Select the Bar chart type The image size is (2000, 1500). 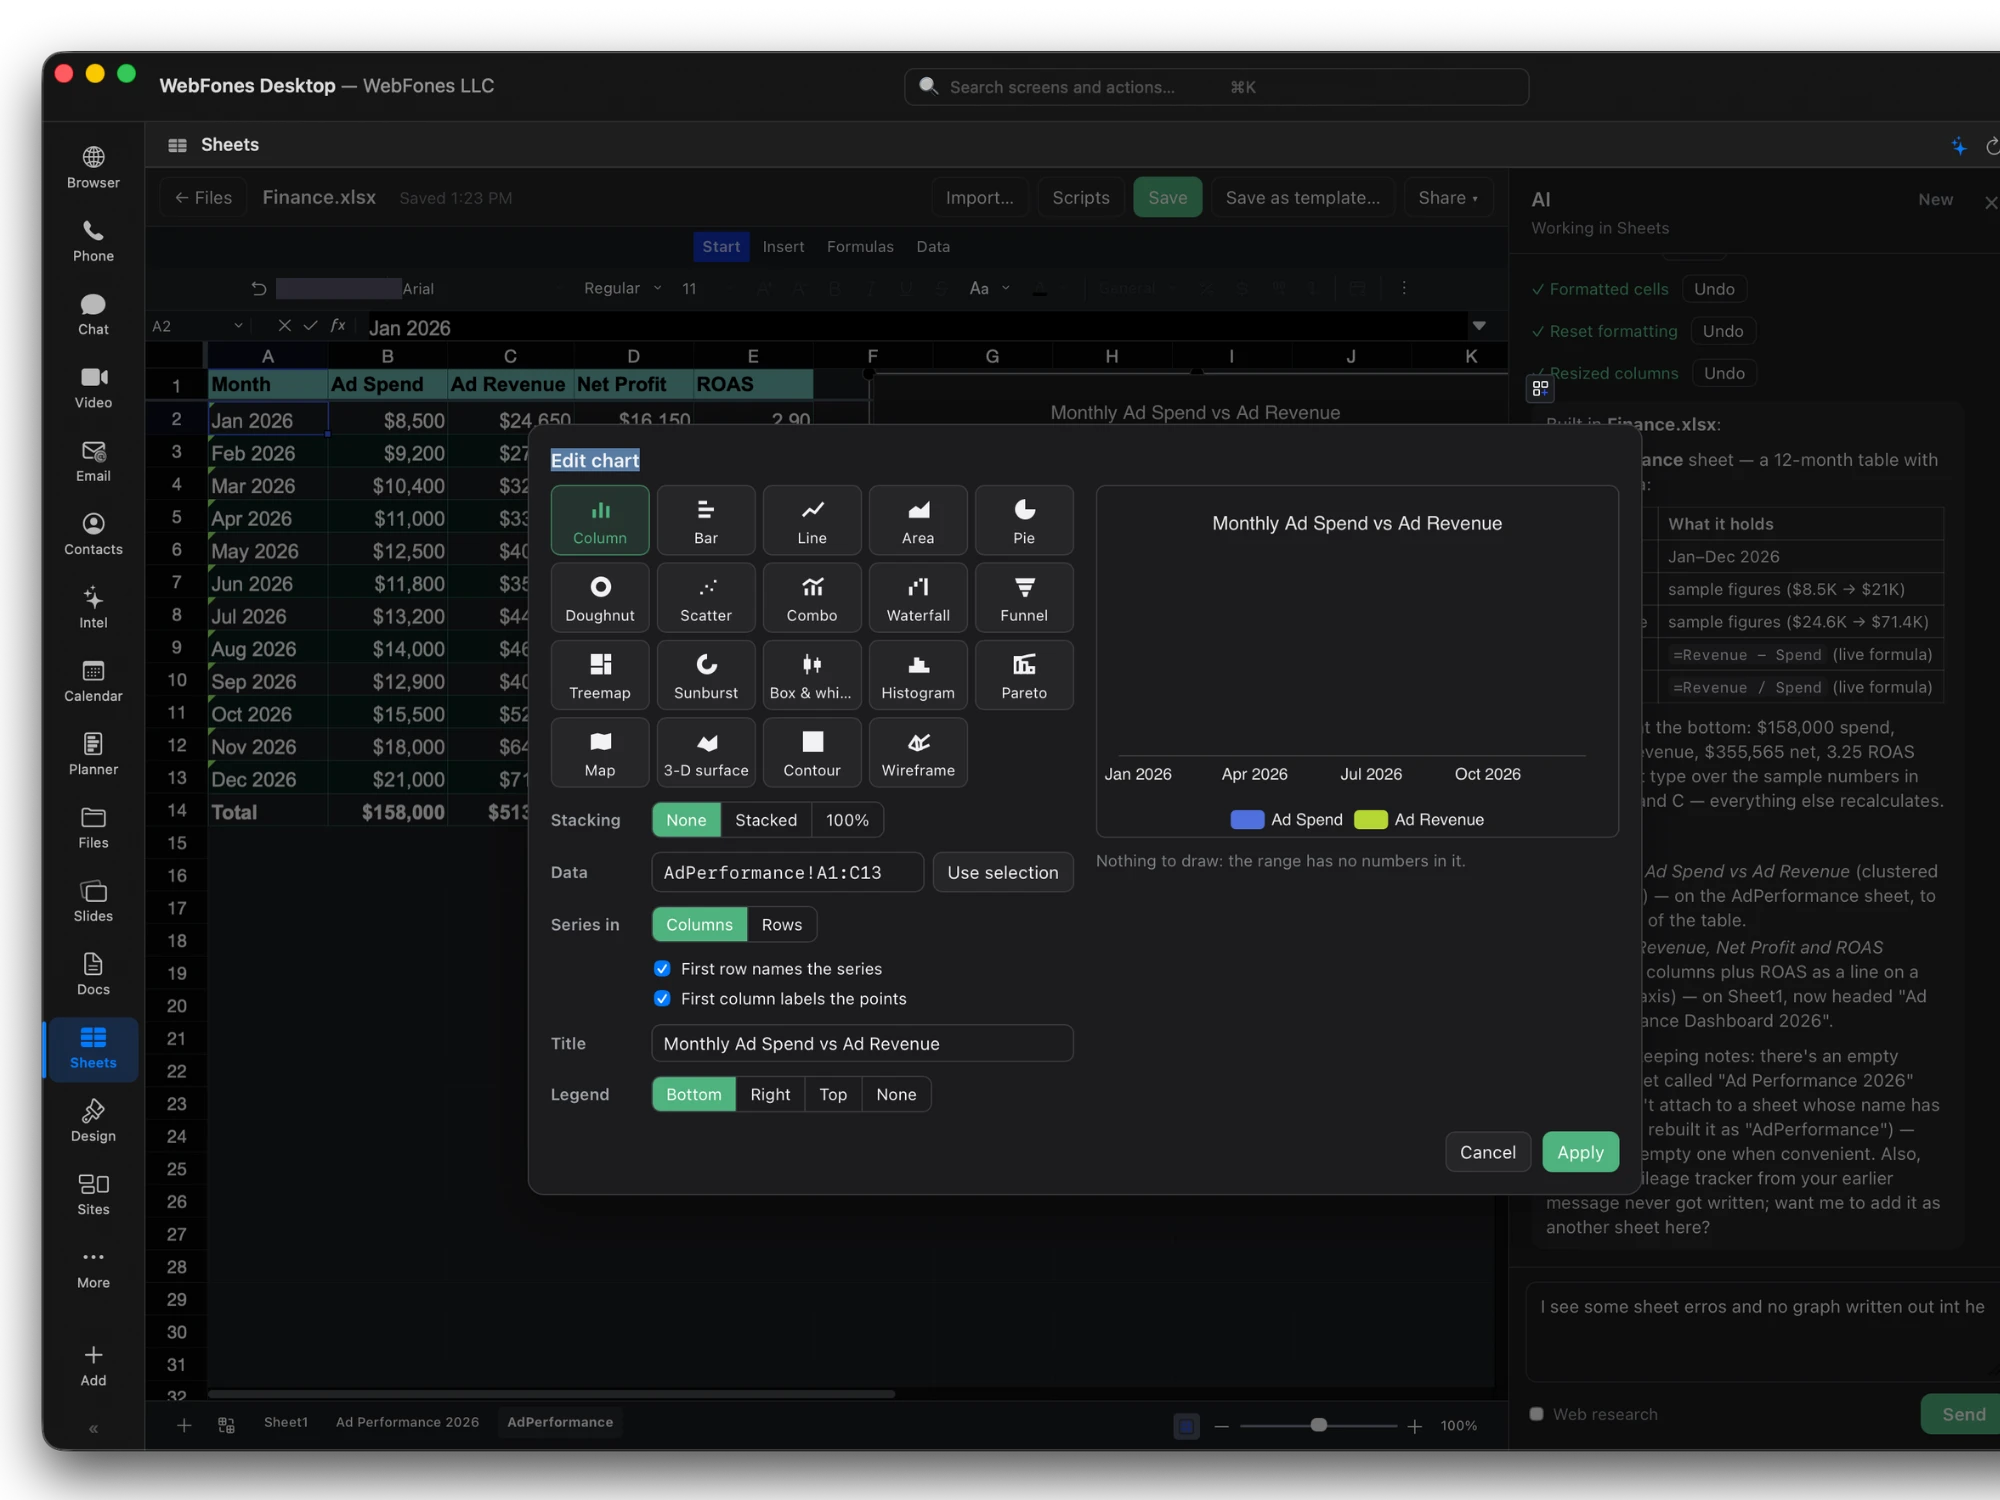coord(705,520)
